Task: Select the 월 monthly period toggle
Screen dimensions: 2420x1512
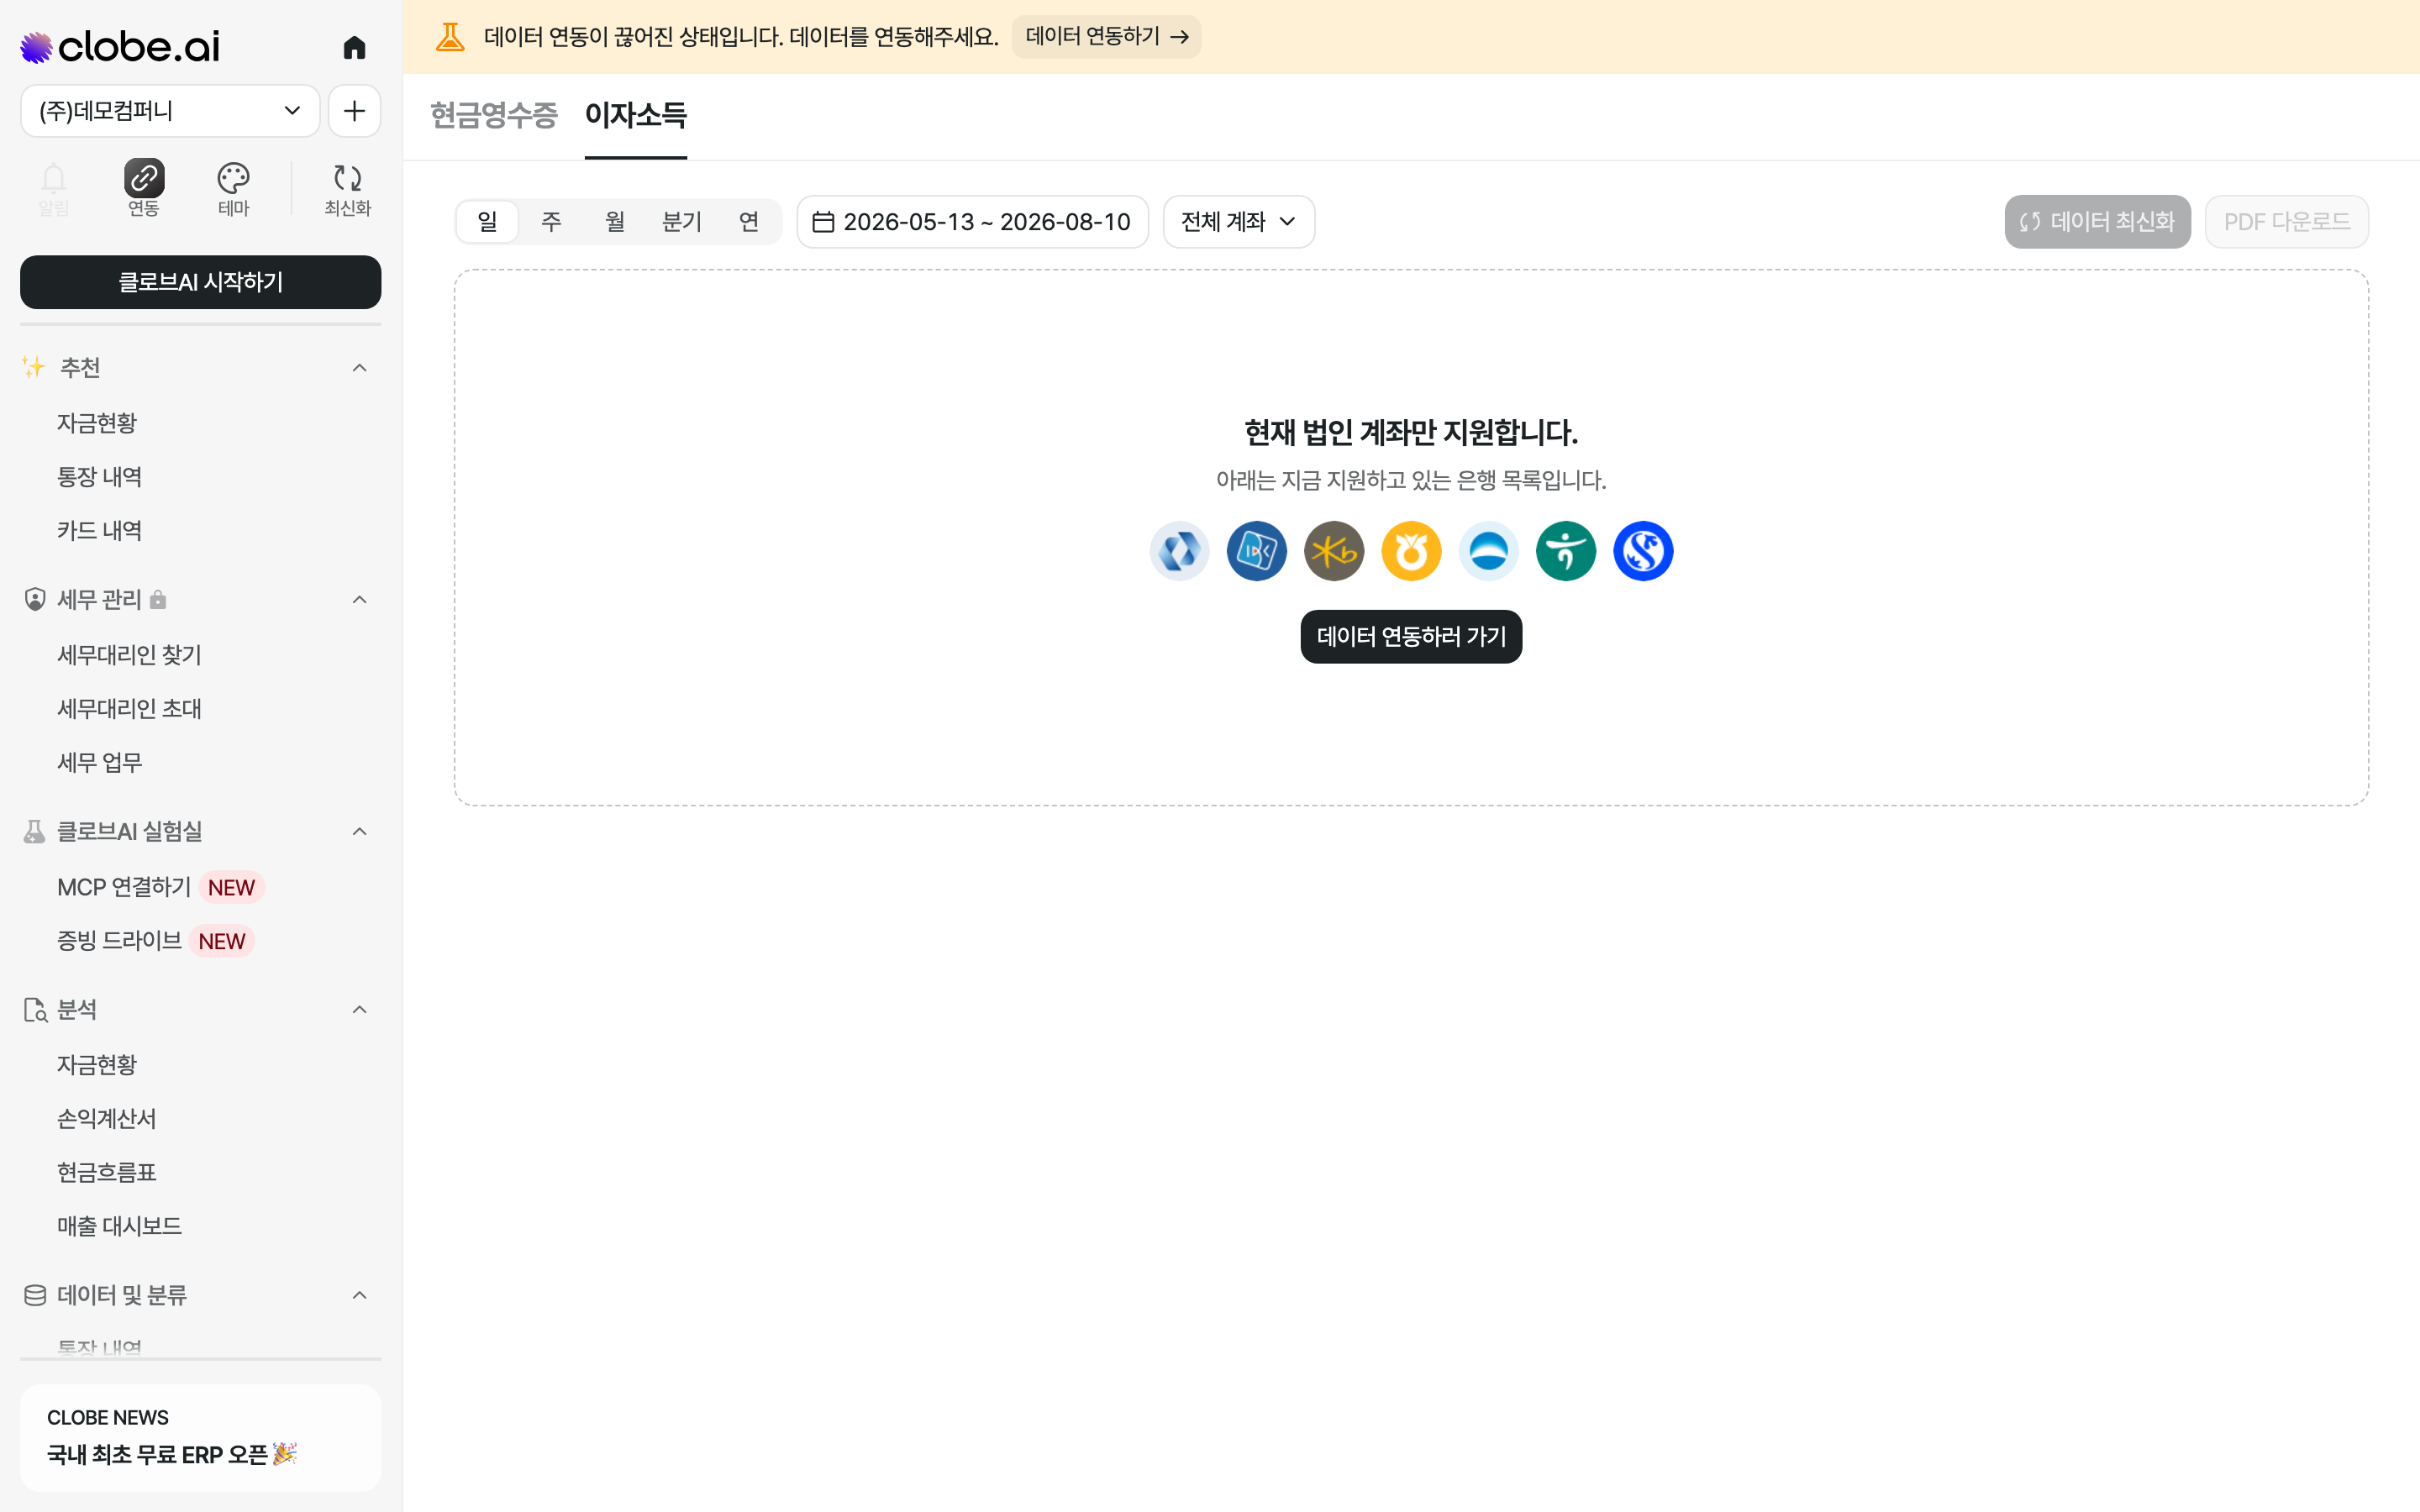Action: coord(615,222)
